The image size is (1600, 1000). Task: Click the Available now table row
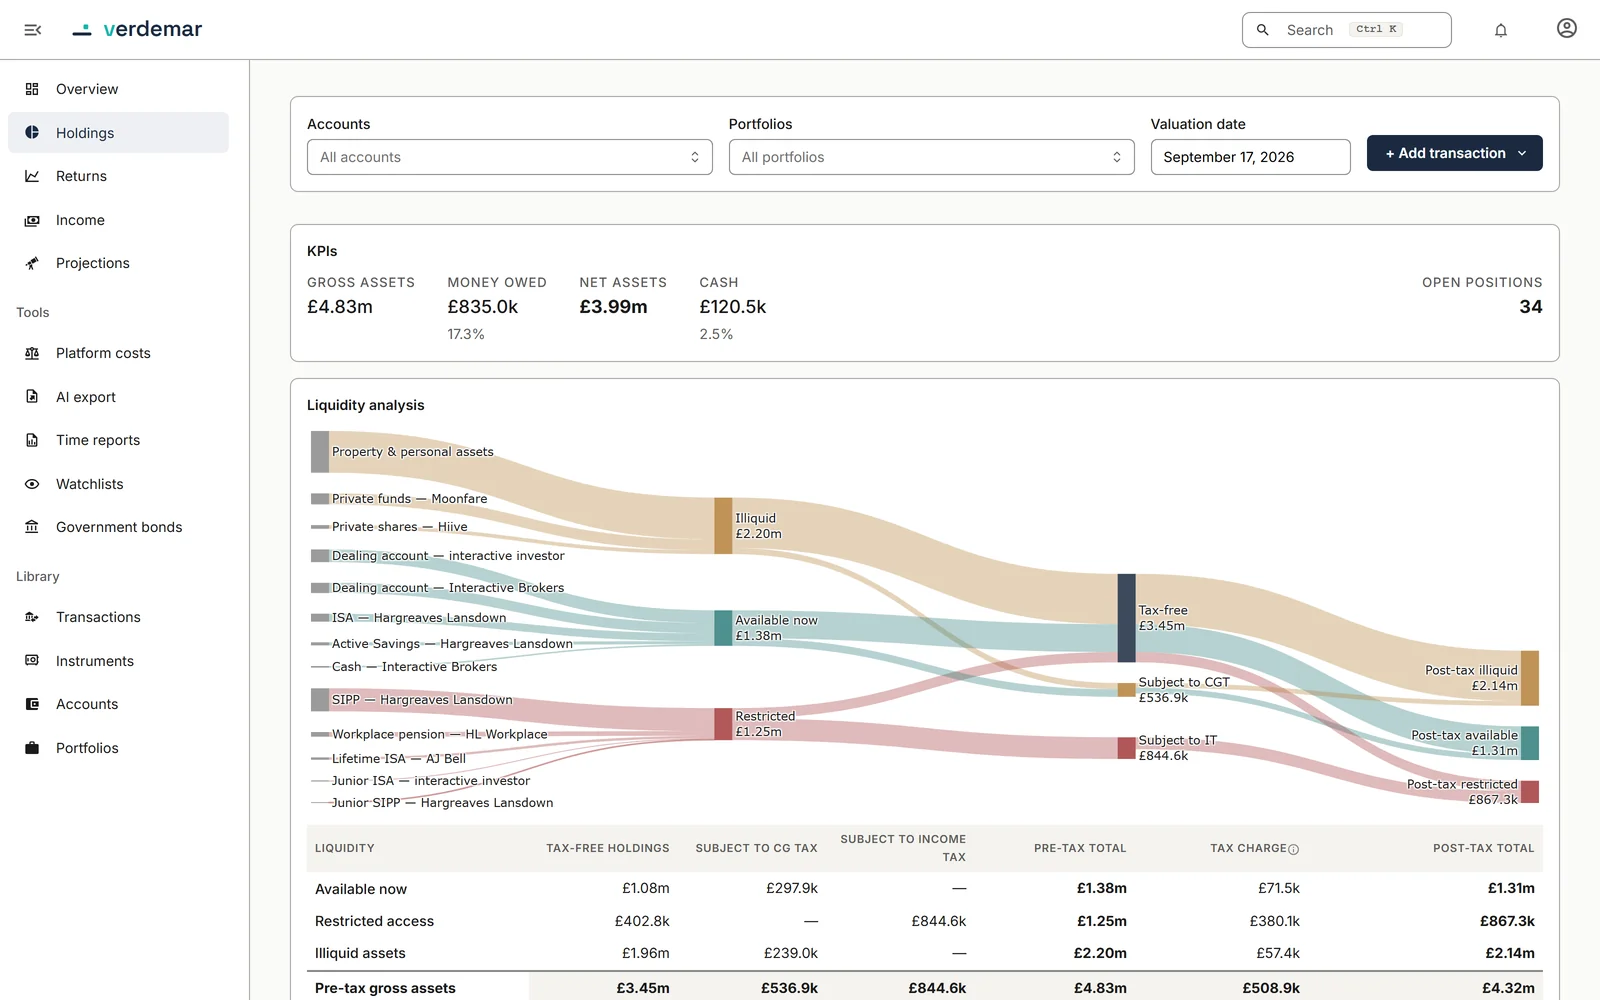coord(925,888)
